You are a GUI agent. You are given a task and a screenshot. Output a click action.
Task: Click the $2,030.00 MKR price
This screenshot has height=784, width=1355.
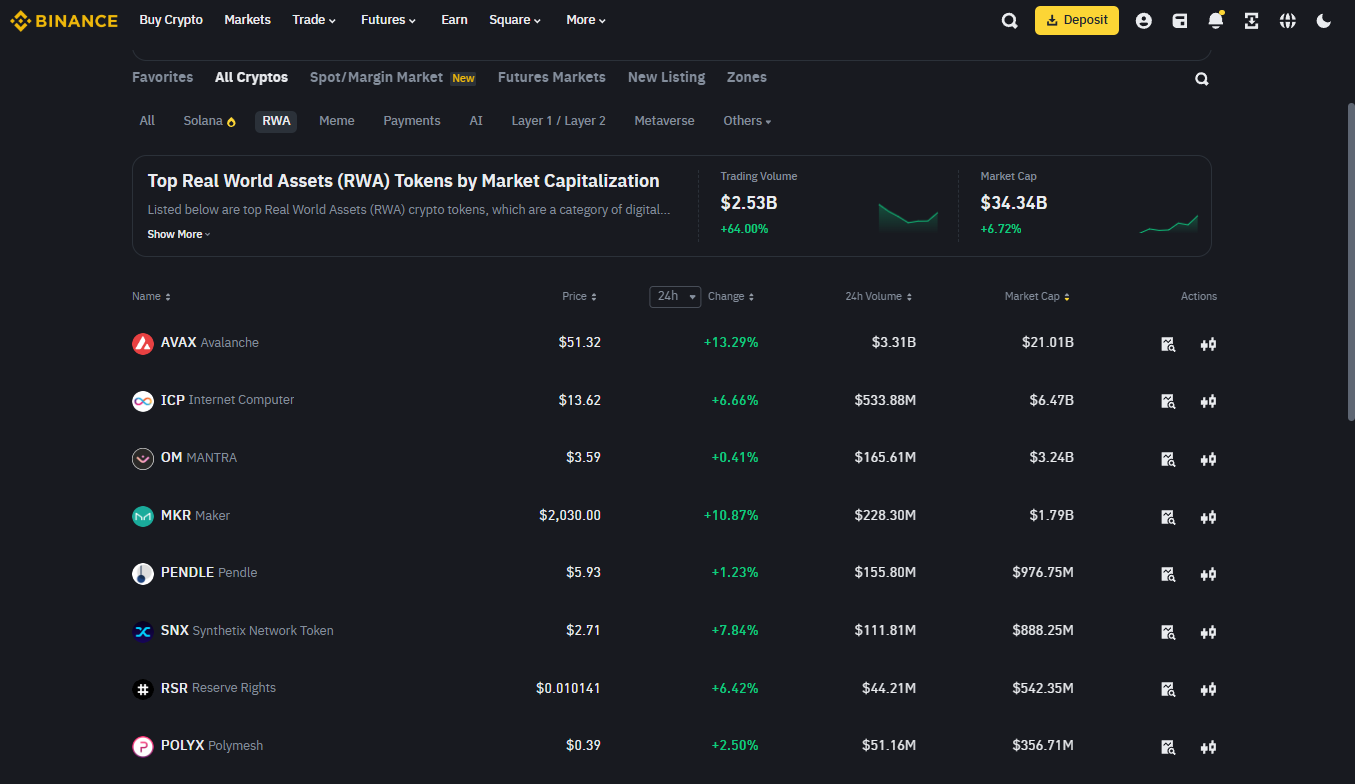click(x=570, y=516)
